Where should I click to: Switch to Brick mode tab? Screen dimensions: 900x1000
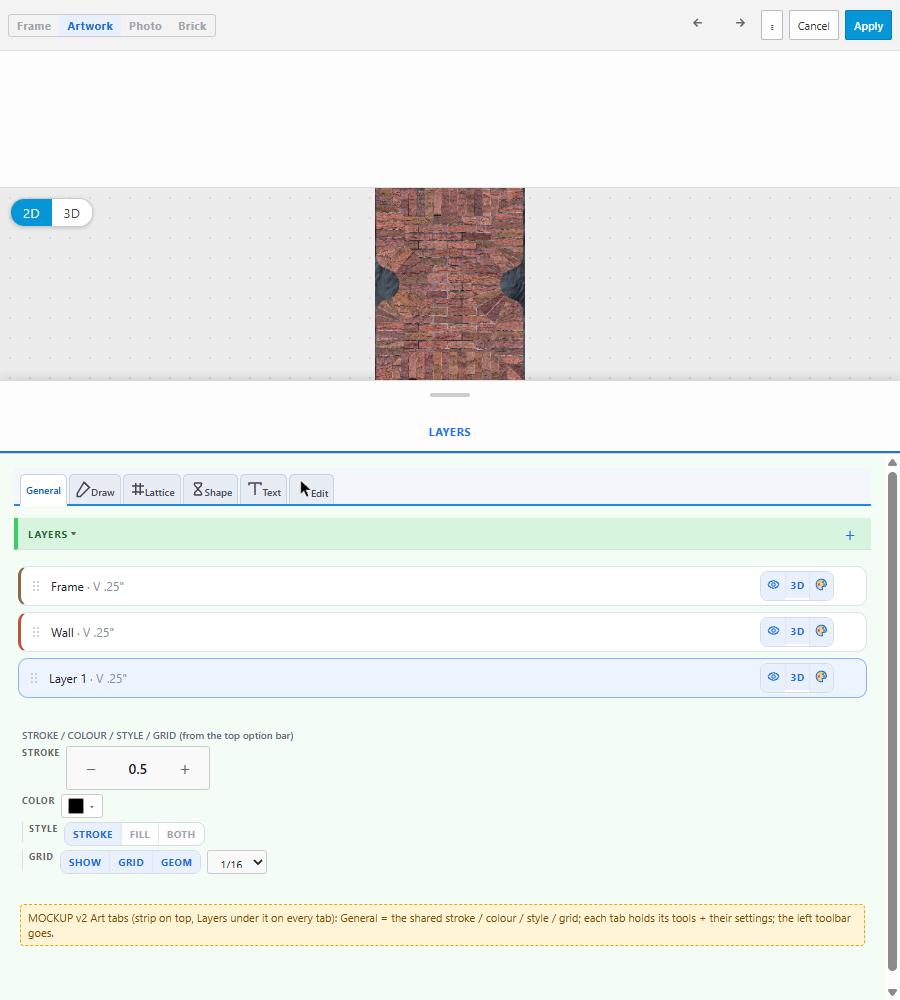(192, 26)
